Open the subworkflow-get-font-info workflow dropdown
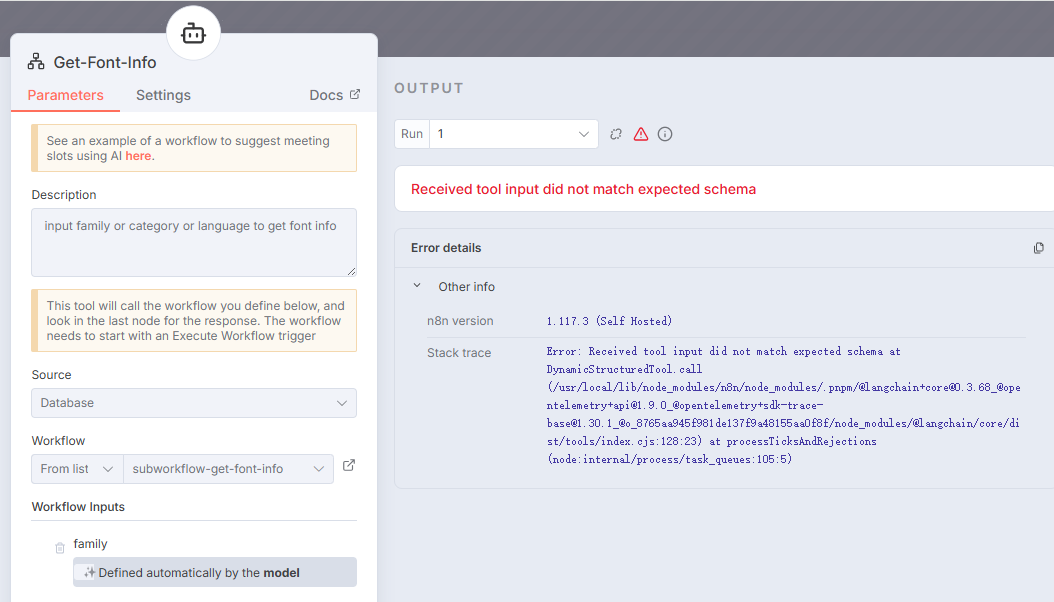The width and height of the screenshot is (1054, 602). point(228,469)
